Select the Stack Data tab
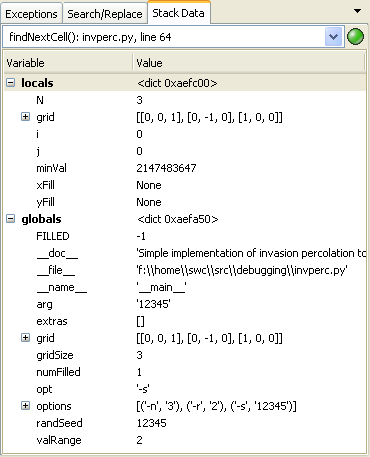Screen dimensions: 370x457 coord(179,13)
